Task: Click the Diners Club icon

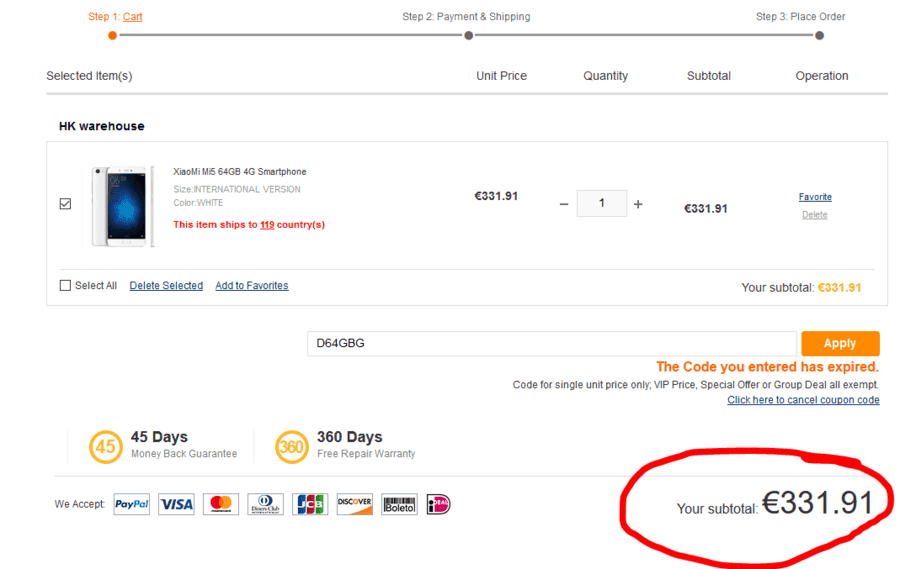Action: (266, 504)
